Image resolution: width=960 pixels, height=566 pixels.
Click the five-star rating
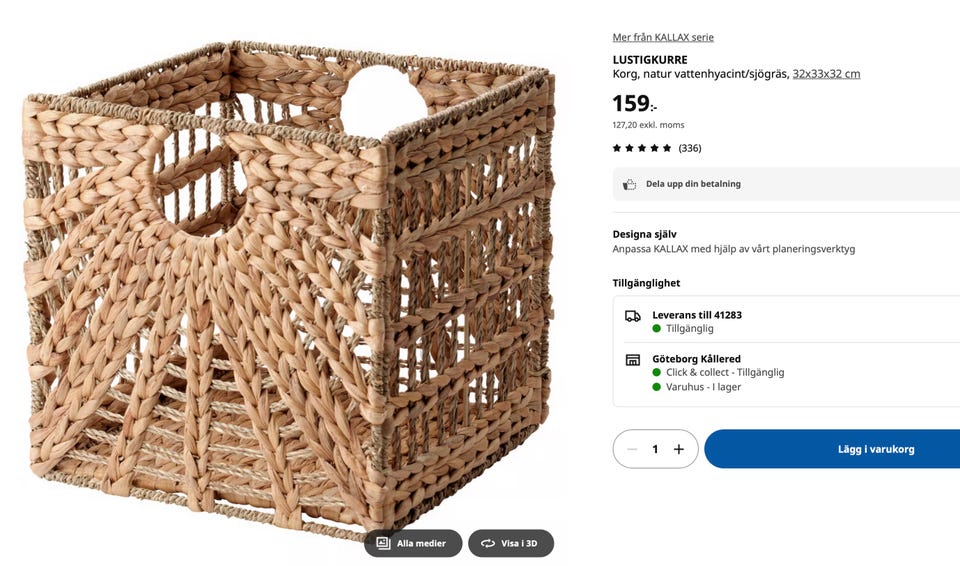pos(642,148)
